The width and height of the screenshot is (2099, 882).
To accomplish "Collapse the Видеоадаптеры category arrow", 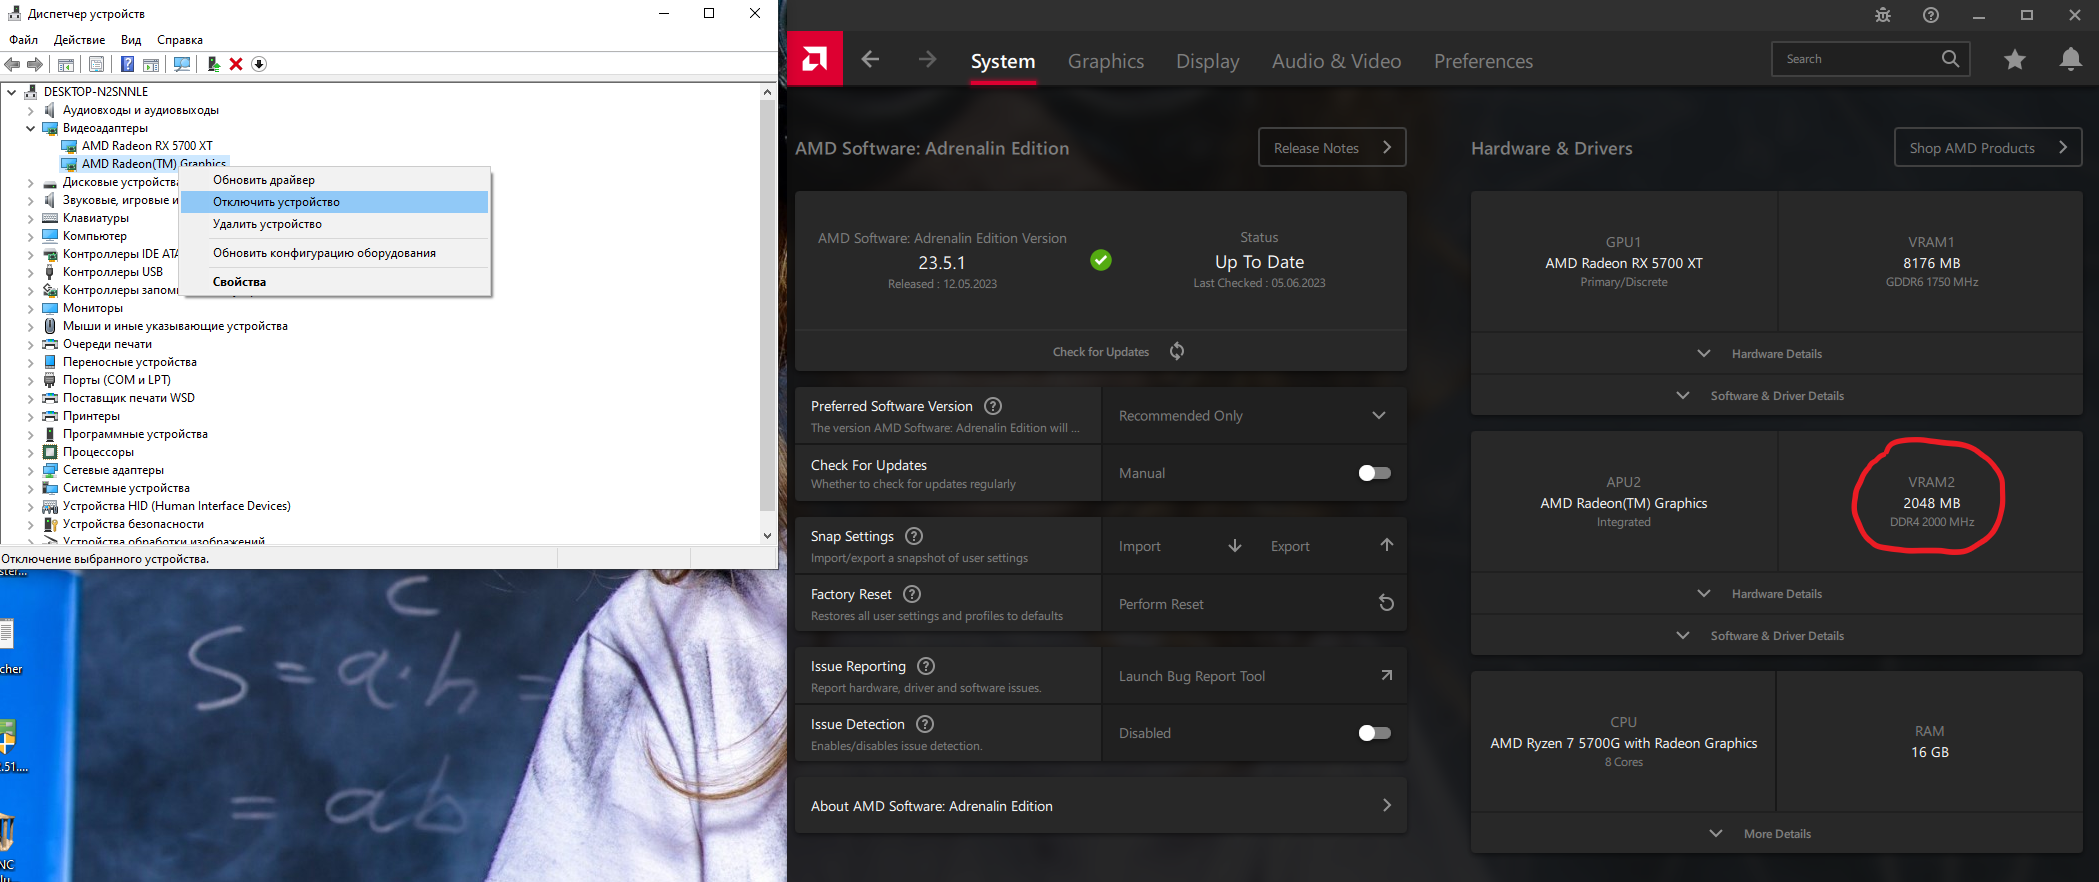I will pyautogui.click(x=30, y=128).
